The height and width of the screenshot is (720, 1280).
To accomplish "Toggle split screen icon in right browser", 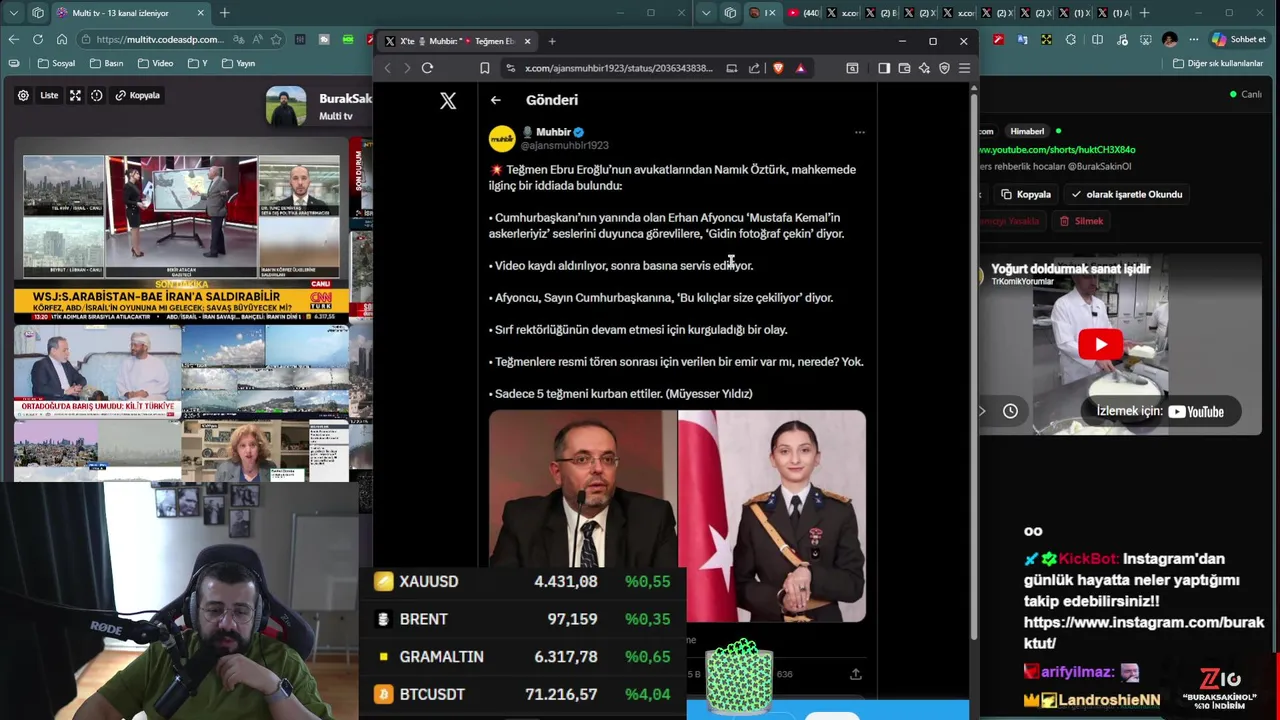I will pos(1097,39).
